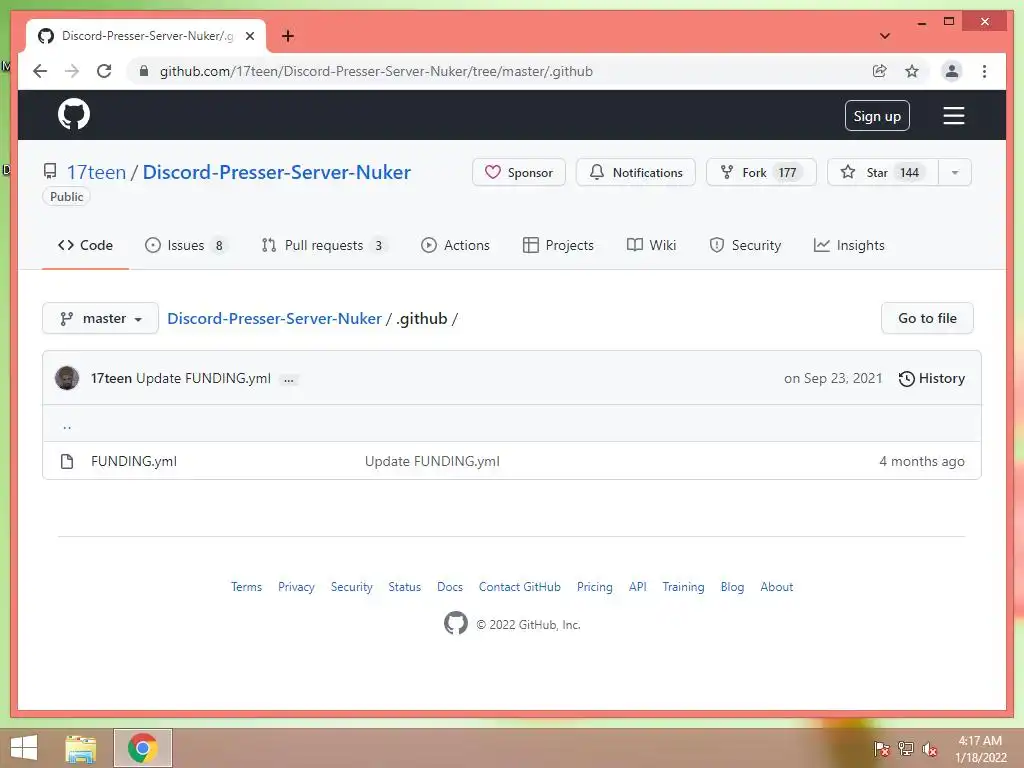Screen dimensions: 1024x768
Task: Click the volume tray icon
Action: (x=929, y=748)
